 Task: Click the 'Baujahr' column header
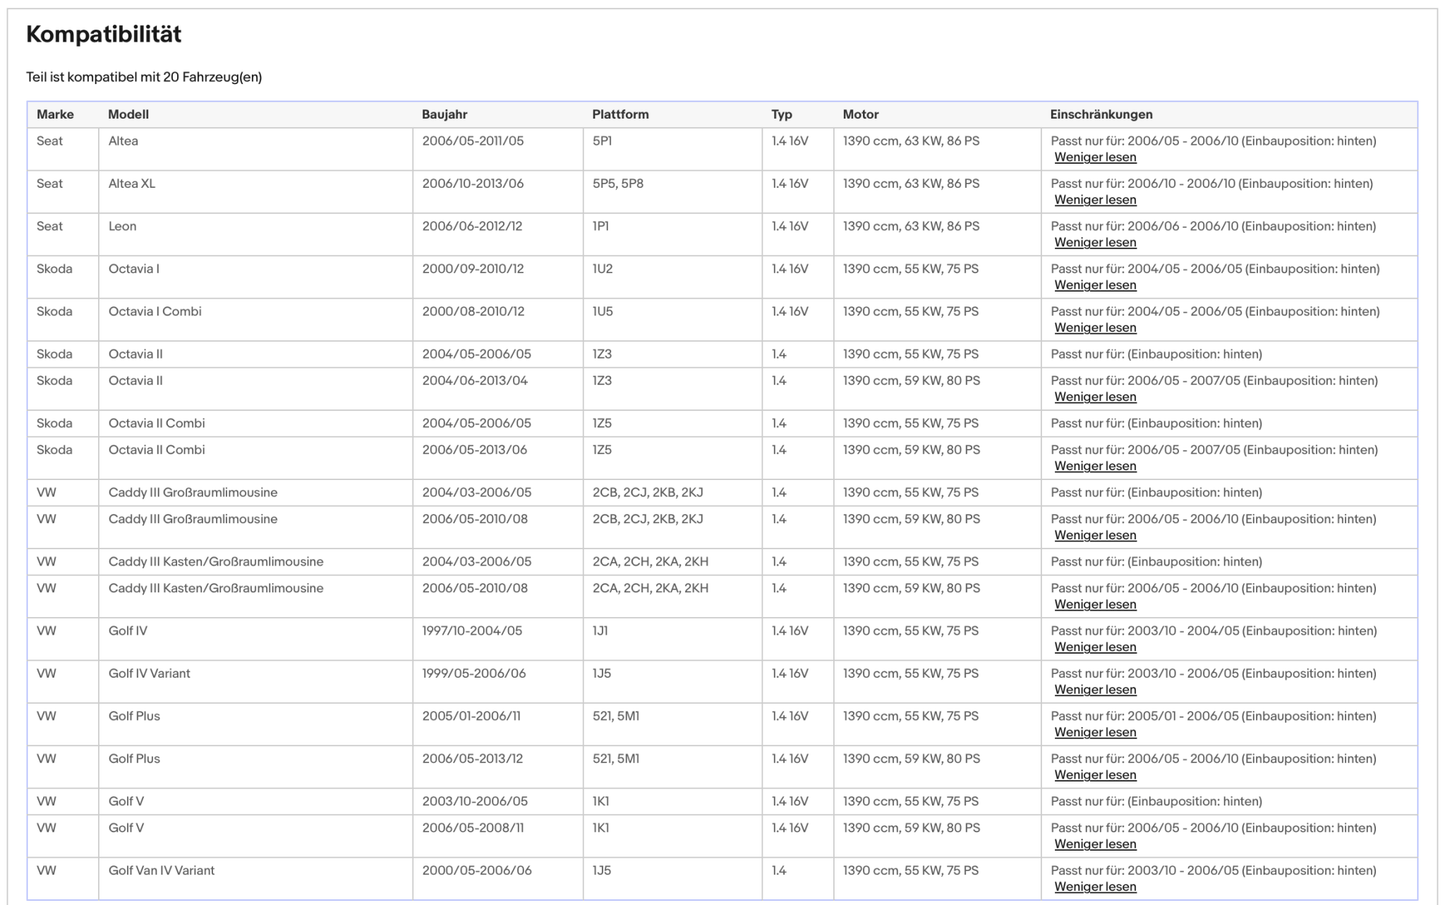(x=444, y=115)
